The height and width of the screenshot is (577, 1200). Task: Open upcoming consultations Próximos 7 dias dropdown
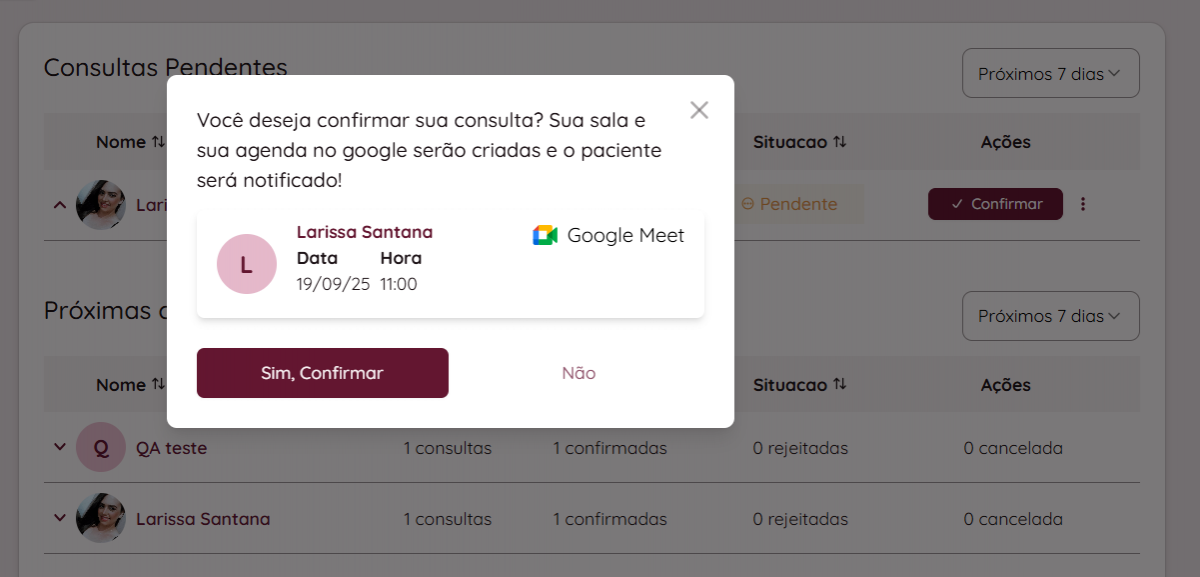pos(1050,316)
